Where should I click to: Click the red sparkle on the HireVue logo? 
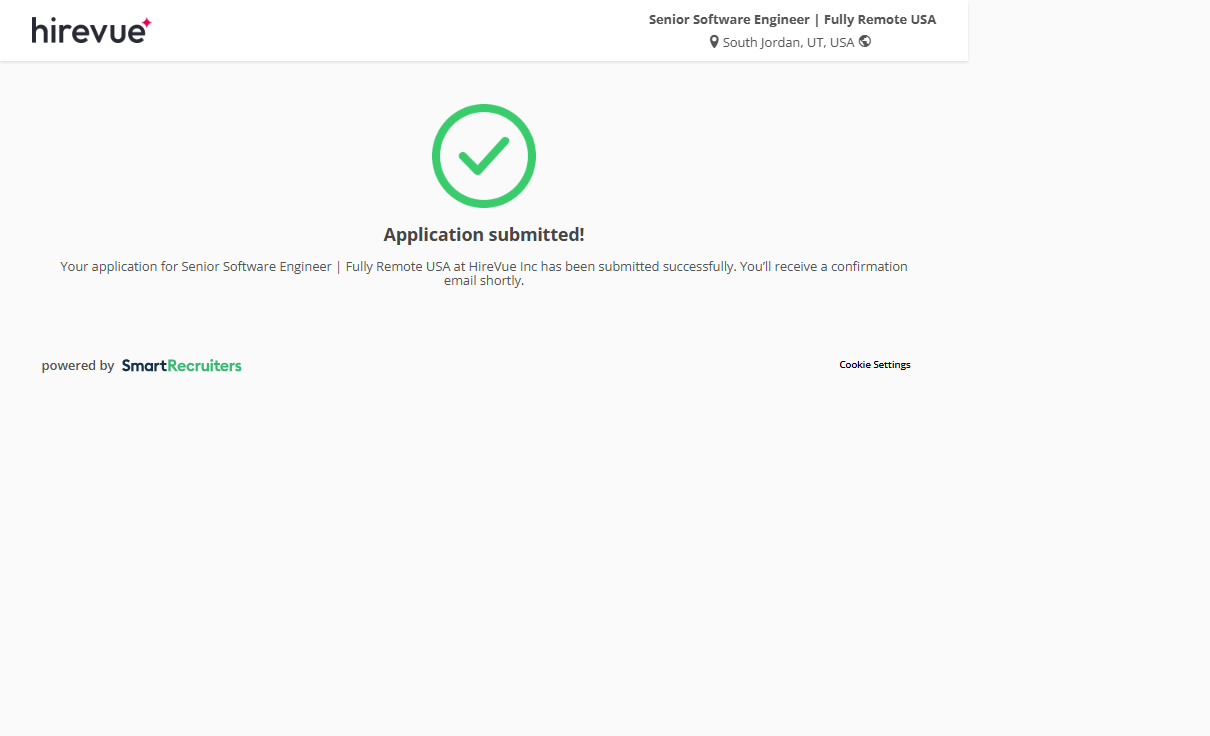tap(146, 22)
